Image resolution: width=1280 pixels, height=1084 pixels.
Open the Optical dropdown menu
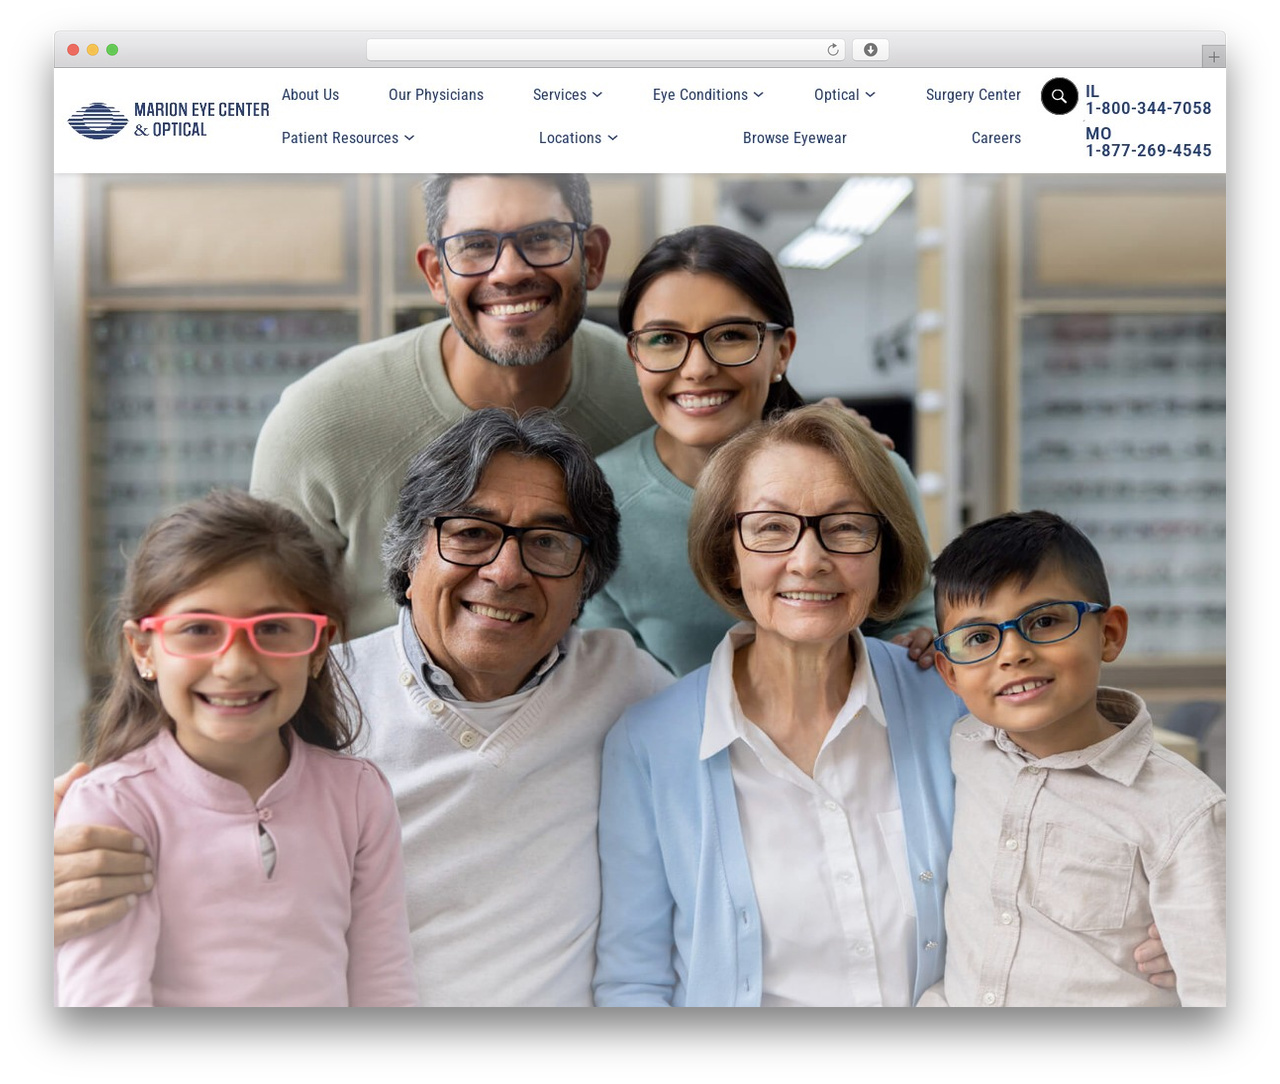pyautogui.click(x=845, y=95)
